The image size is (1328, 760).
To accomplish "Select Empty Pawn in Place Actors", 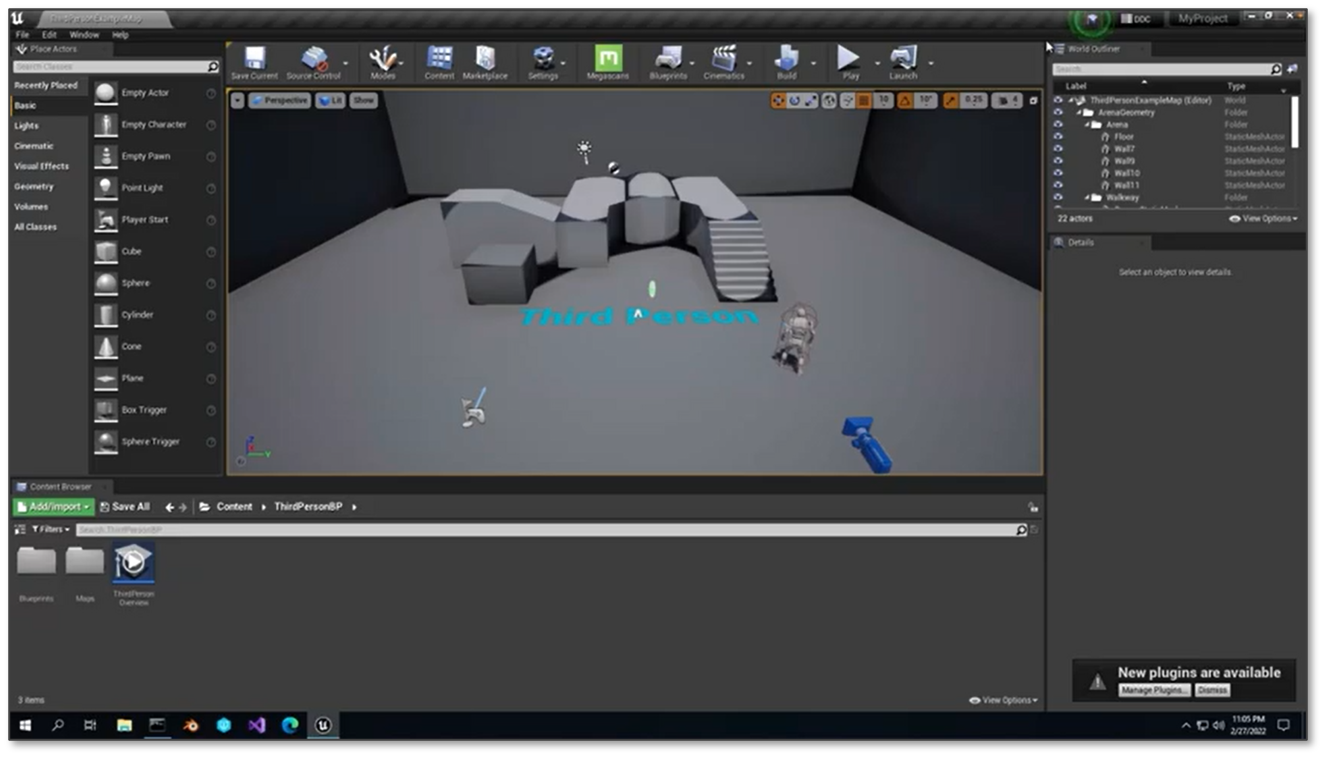I will point(155,157).
